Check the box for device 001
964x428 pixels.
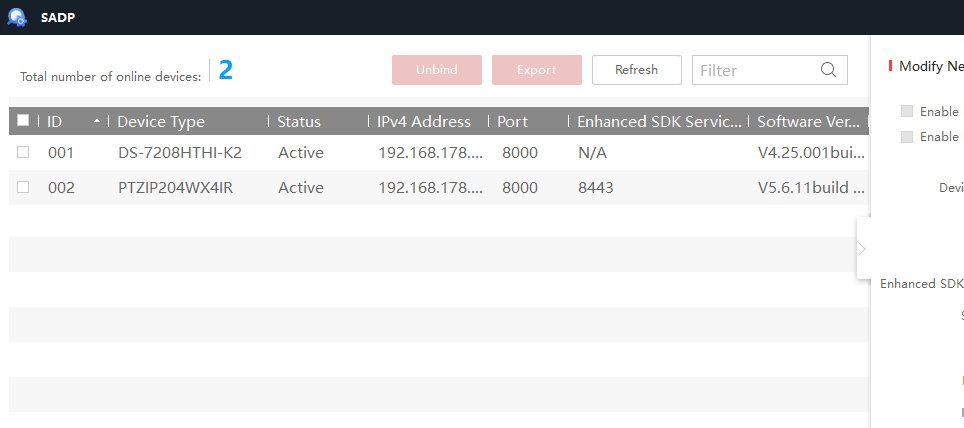23,152
